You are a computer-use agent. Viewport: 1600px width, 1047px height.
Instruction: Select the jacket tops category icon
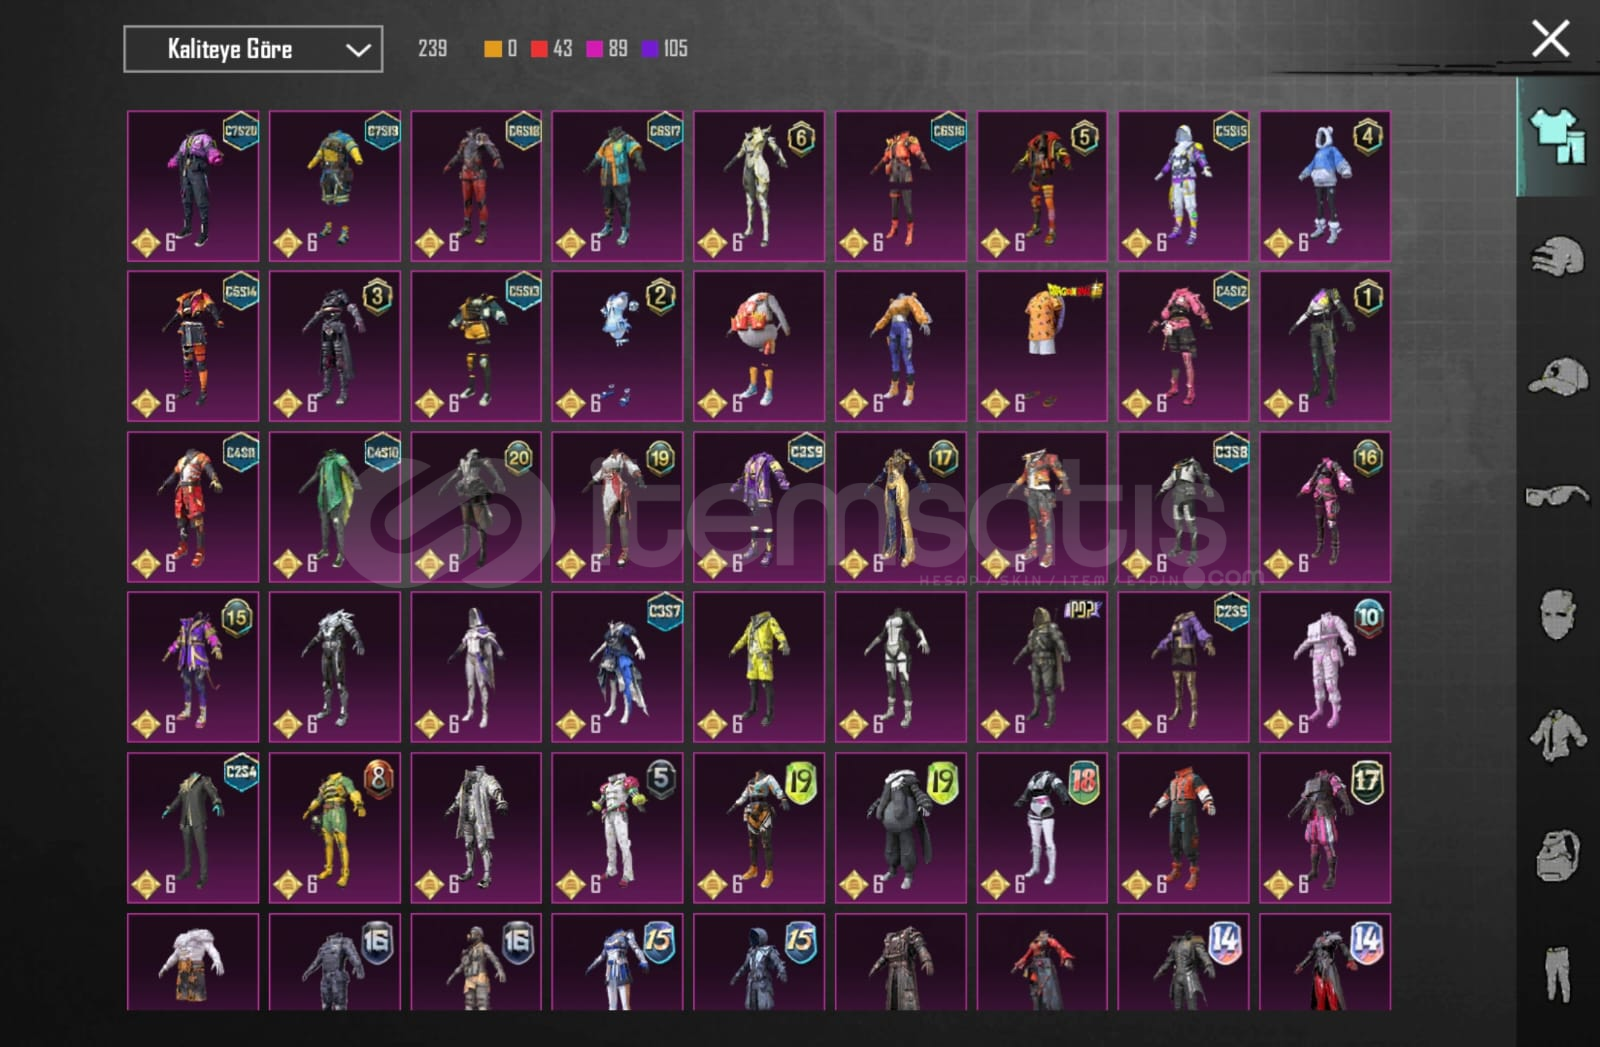pyautogui.click(x=1557, y=735)
